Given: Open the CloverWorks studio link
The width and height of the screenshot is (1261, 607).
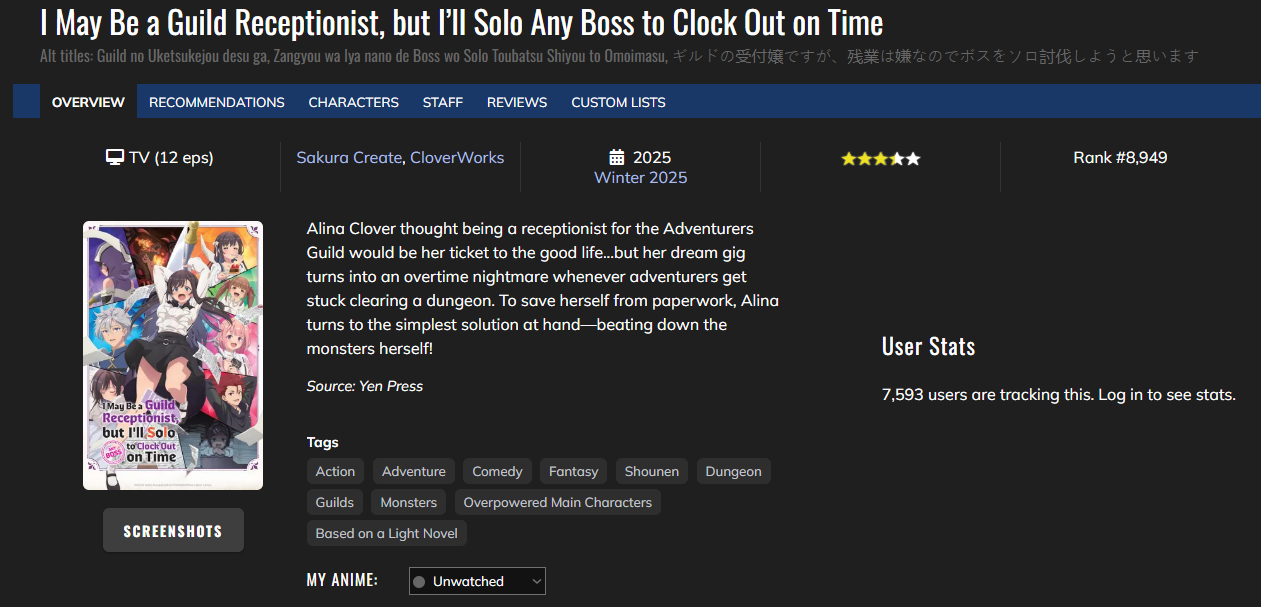Looking at the screenshot, I should 457,158.
